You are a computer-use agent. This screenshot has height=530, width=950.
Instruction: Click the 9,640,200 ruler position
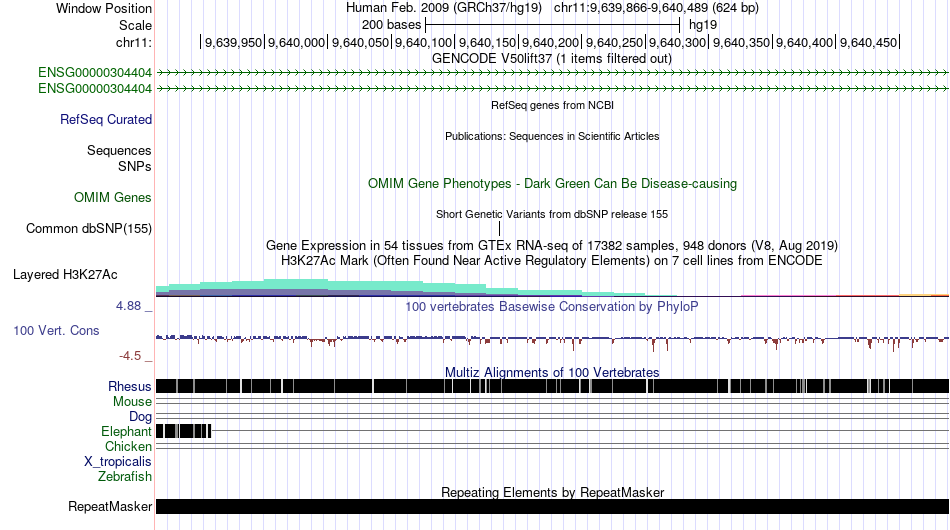pos(550,42)
